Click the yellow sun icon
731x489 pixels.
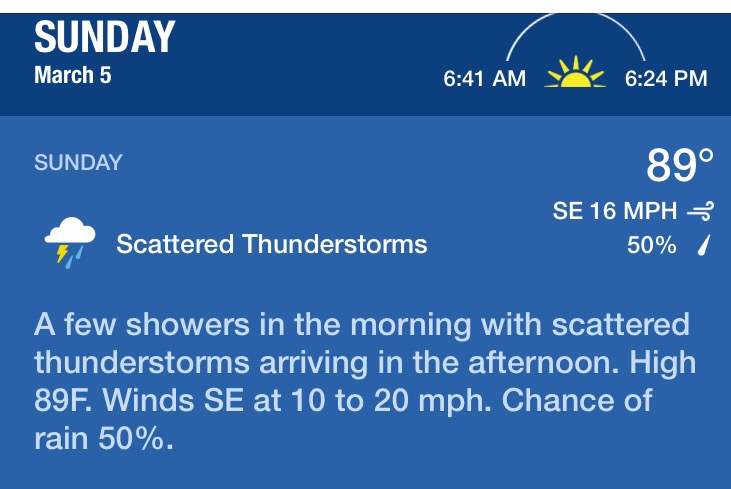coord(575,75)
